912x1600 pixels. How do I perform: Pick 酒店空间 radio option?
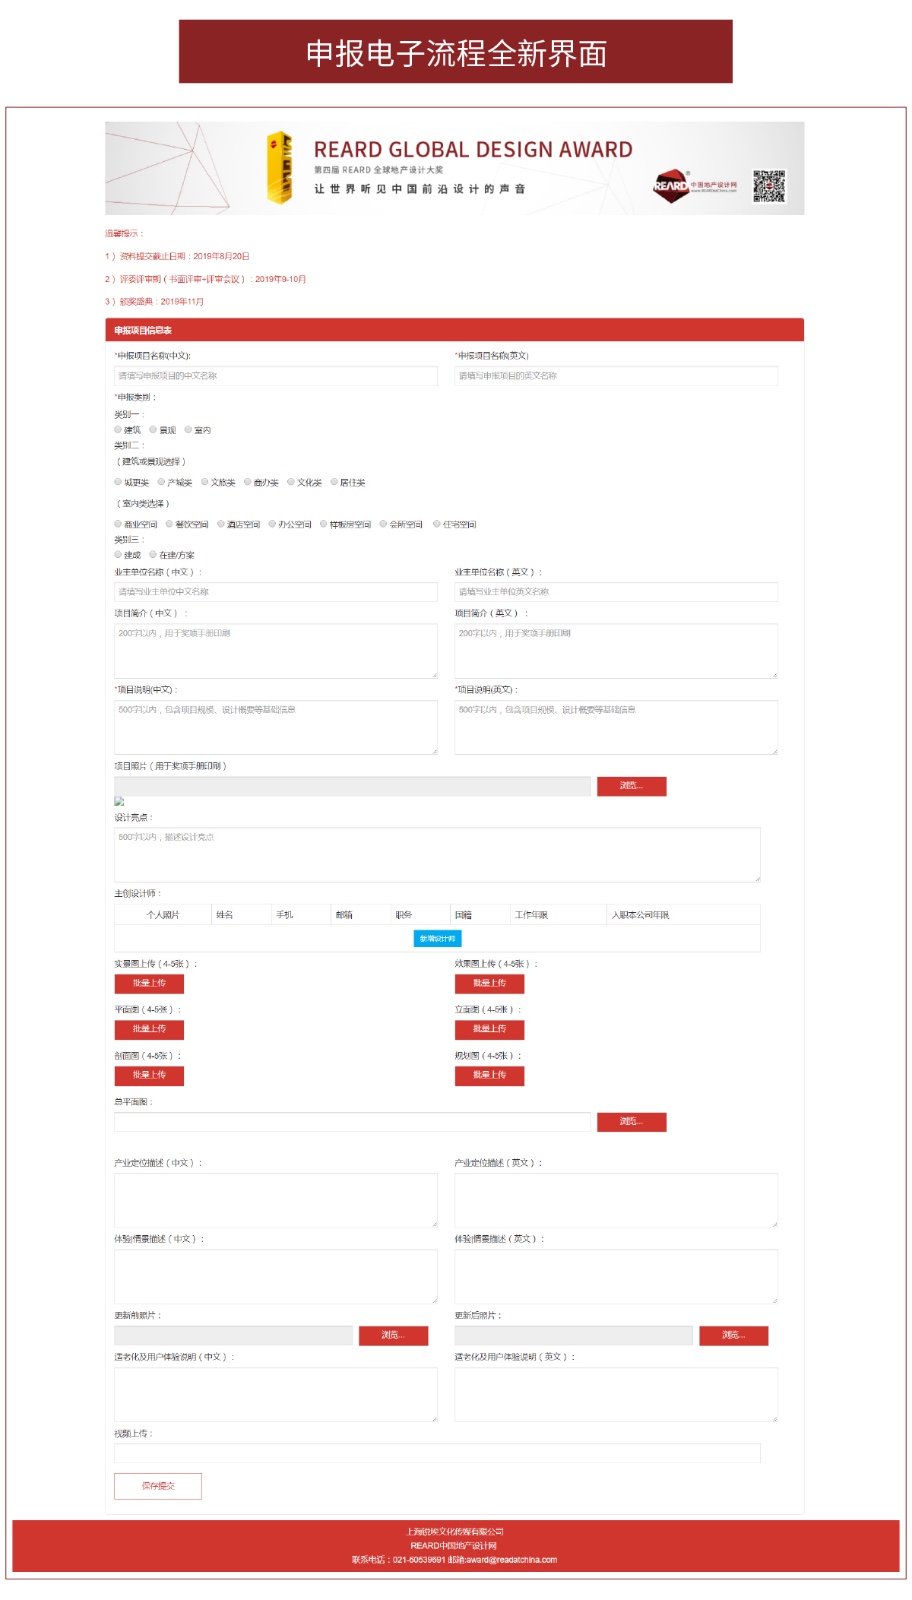point(221,524)
